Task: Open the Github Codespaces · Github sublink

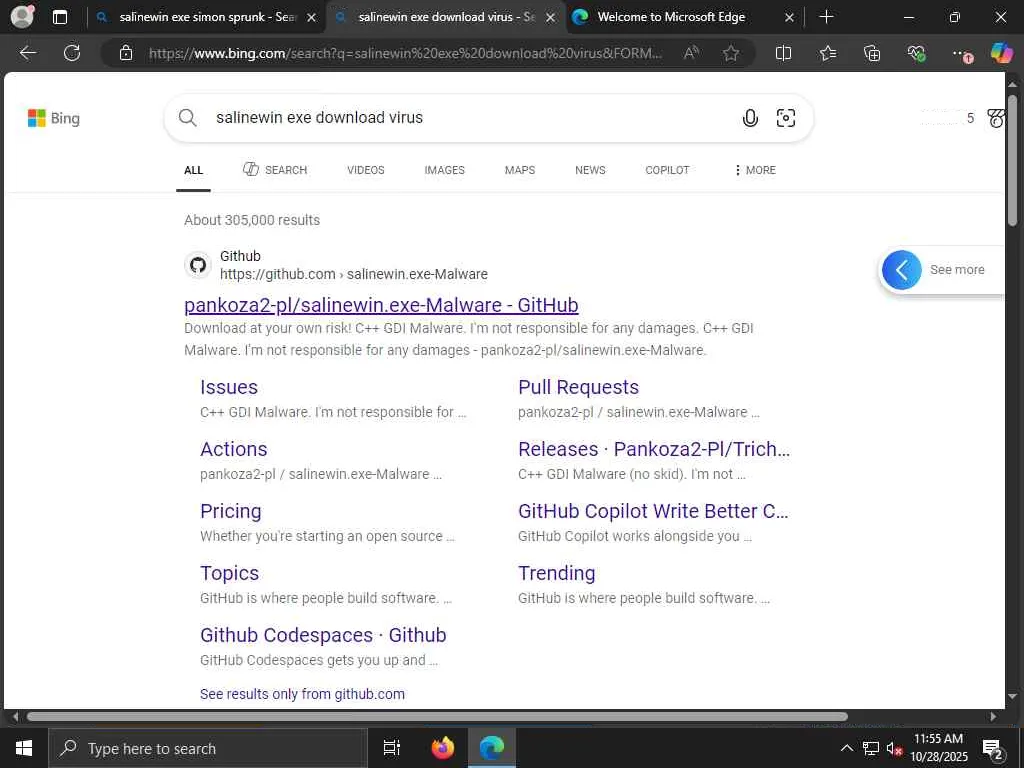Action: 323,635
